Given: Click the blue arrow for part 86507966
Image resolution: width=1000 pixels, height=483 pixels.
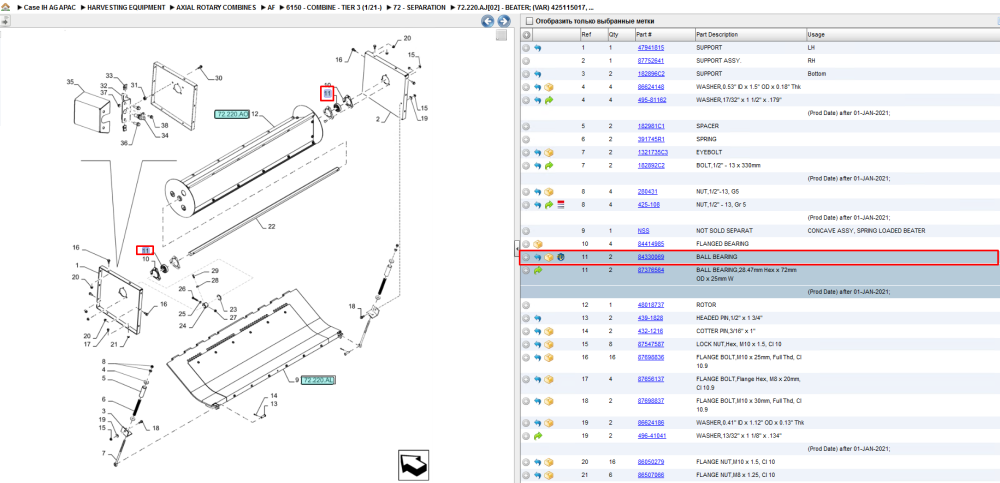Looking at the screenshot, I should coord(538,475).
